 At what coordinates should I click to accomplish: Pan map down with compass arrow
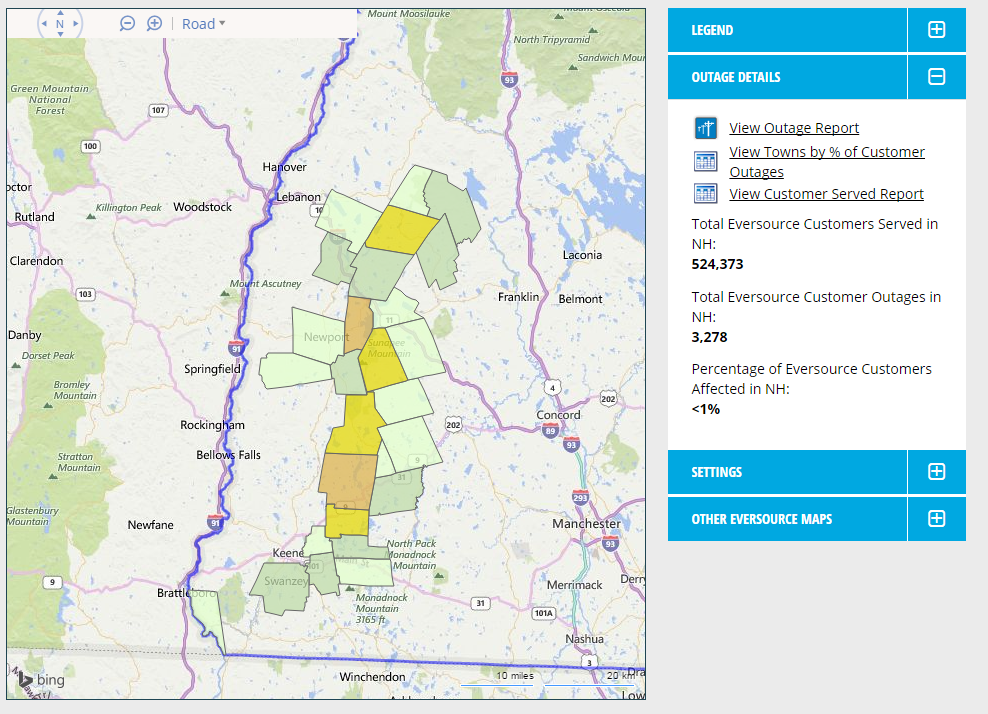pos(60,35)
